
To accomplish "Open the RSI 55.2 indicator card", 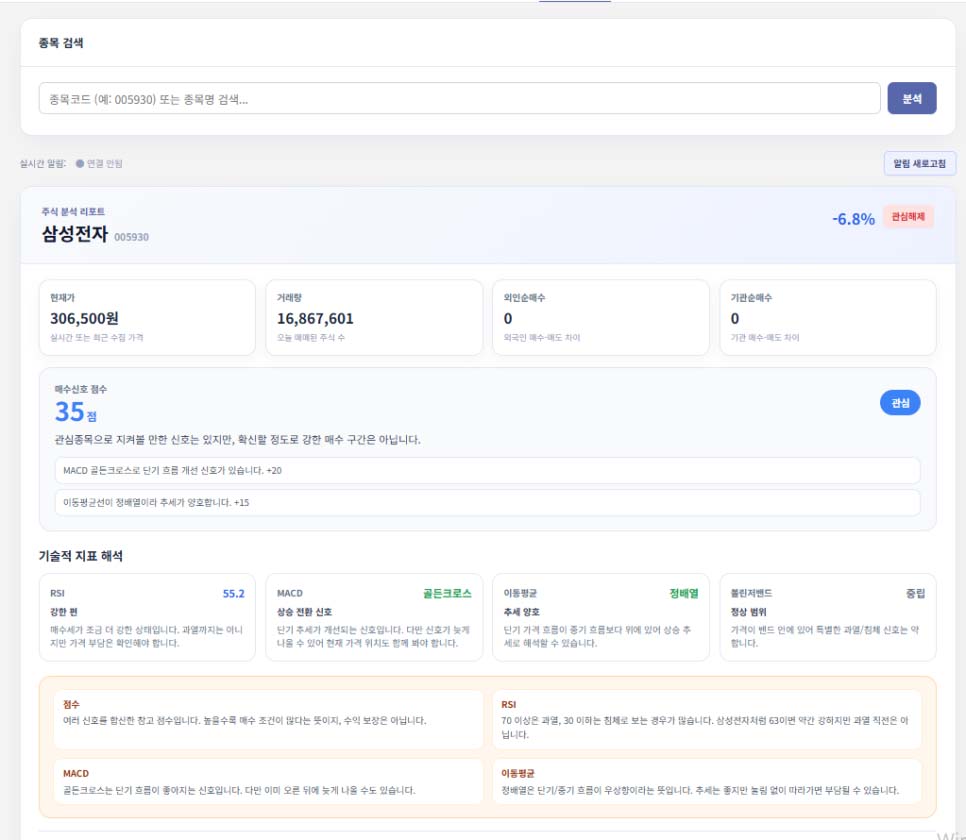I will (x=147, y=618).
